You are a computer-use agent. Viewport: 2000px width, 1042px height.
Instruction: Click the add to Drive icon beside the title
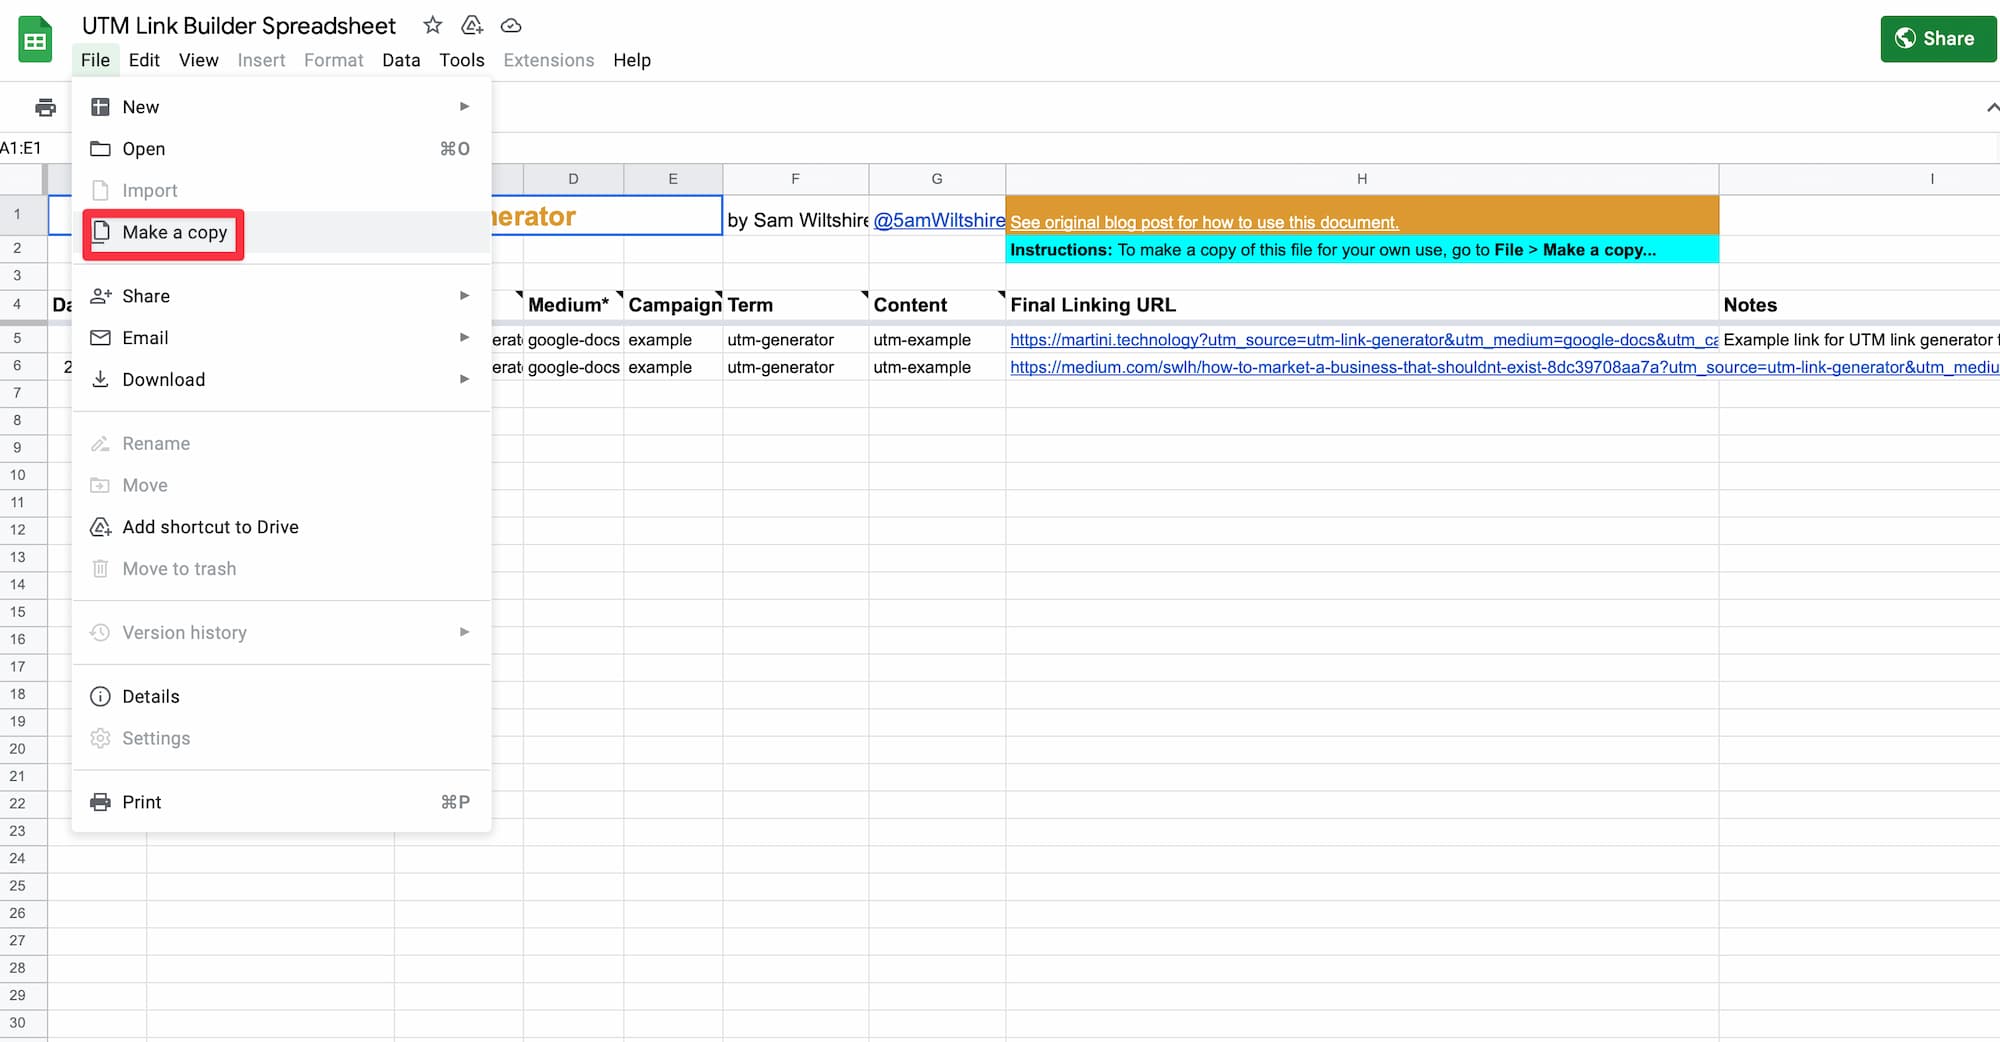pos(472,25)
